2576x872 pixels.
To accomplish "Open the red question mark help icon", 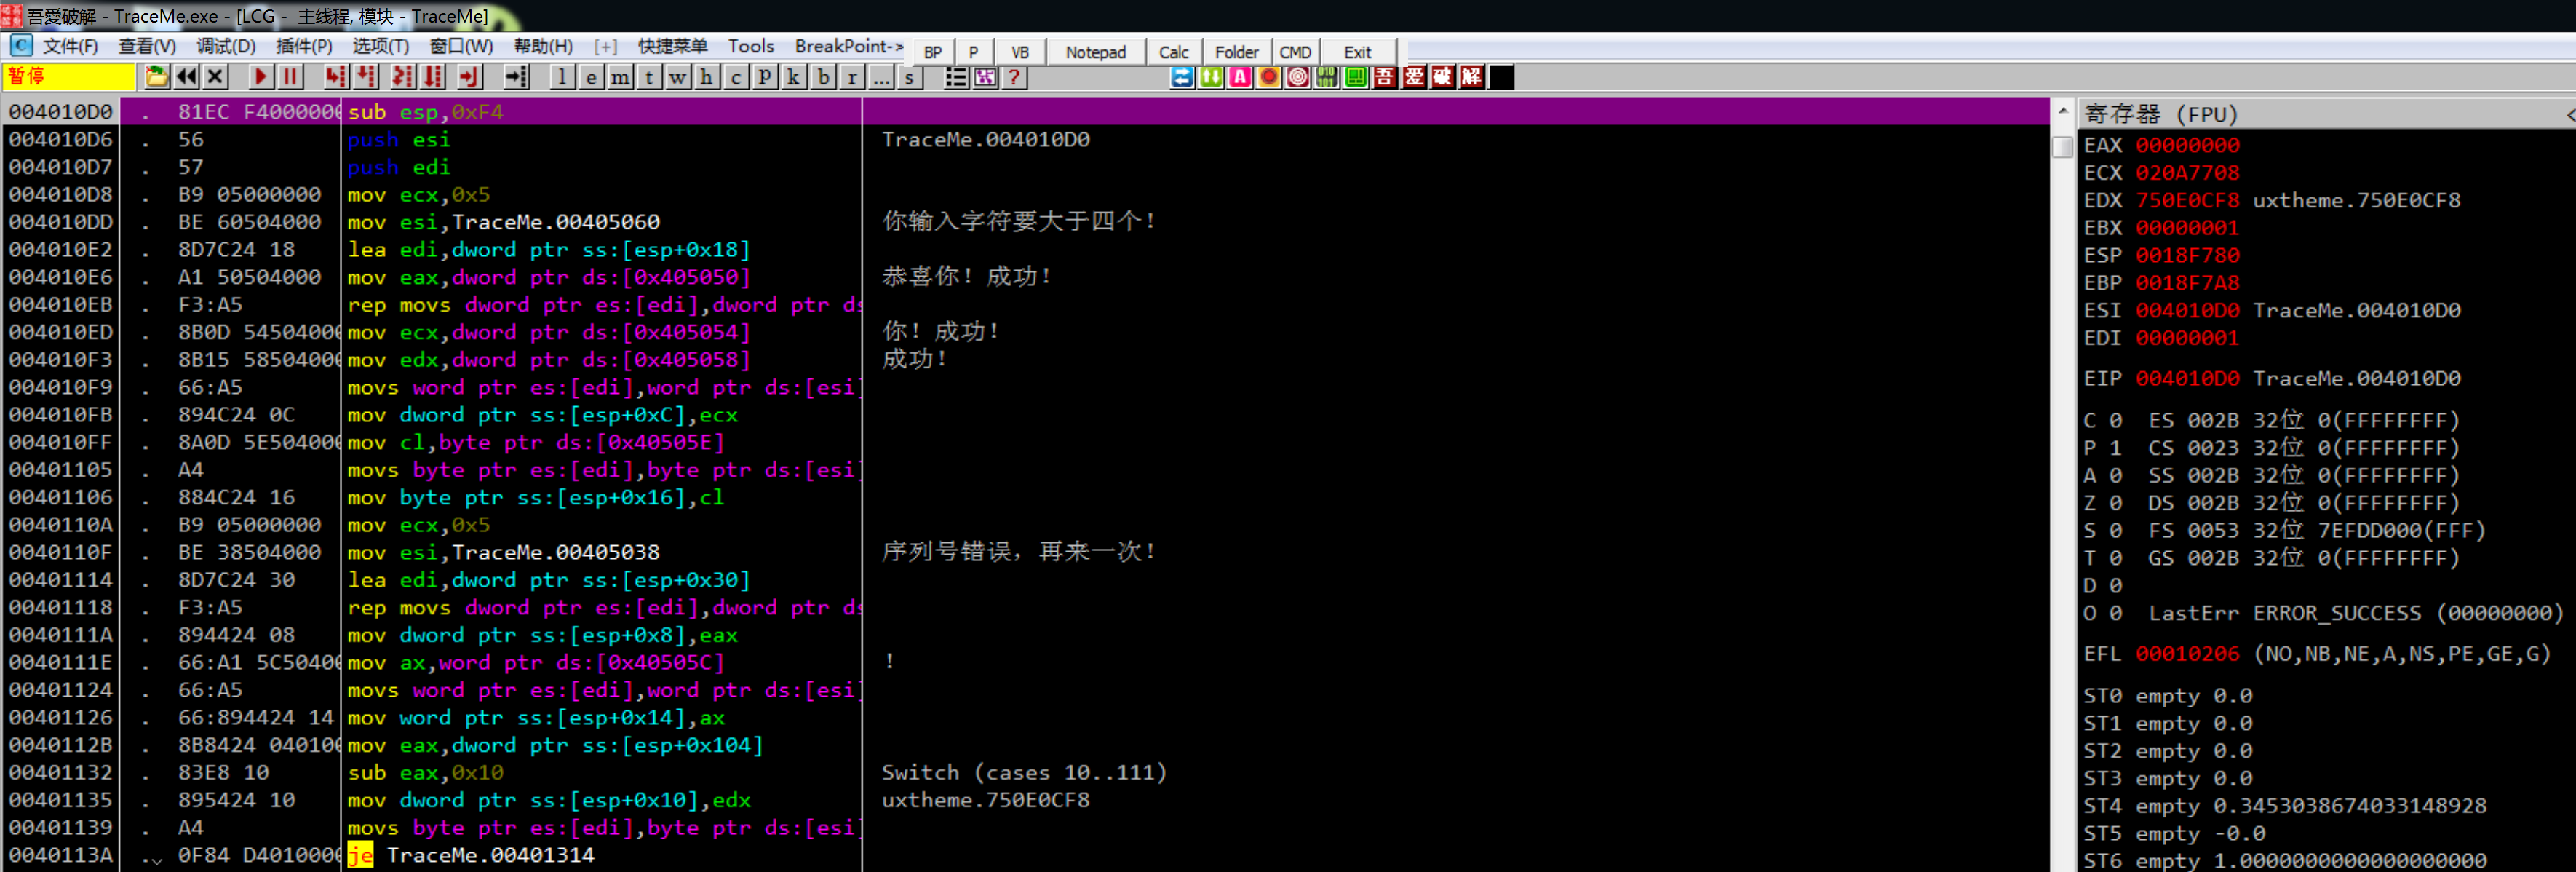I will tap(1014, 77).
